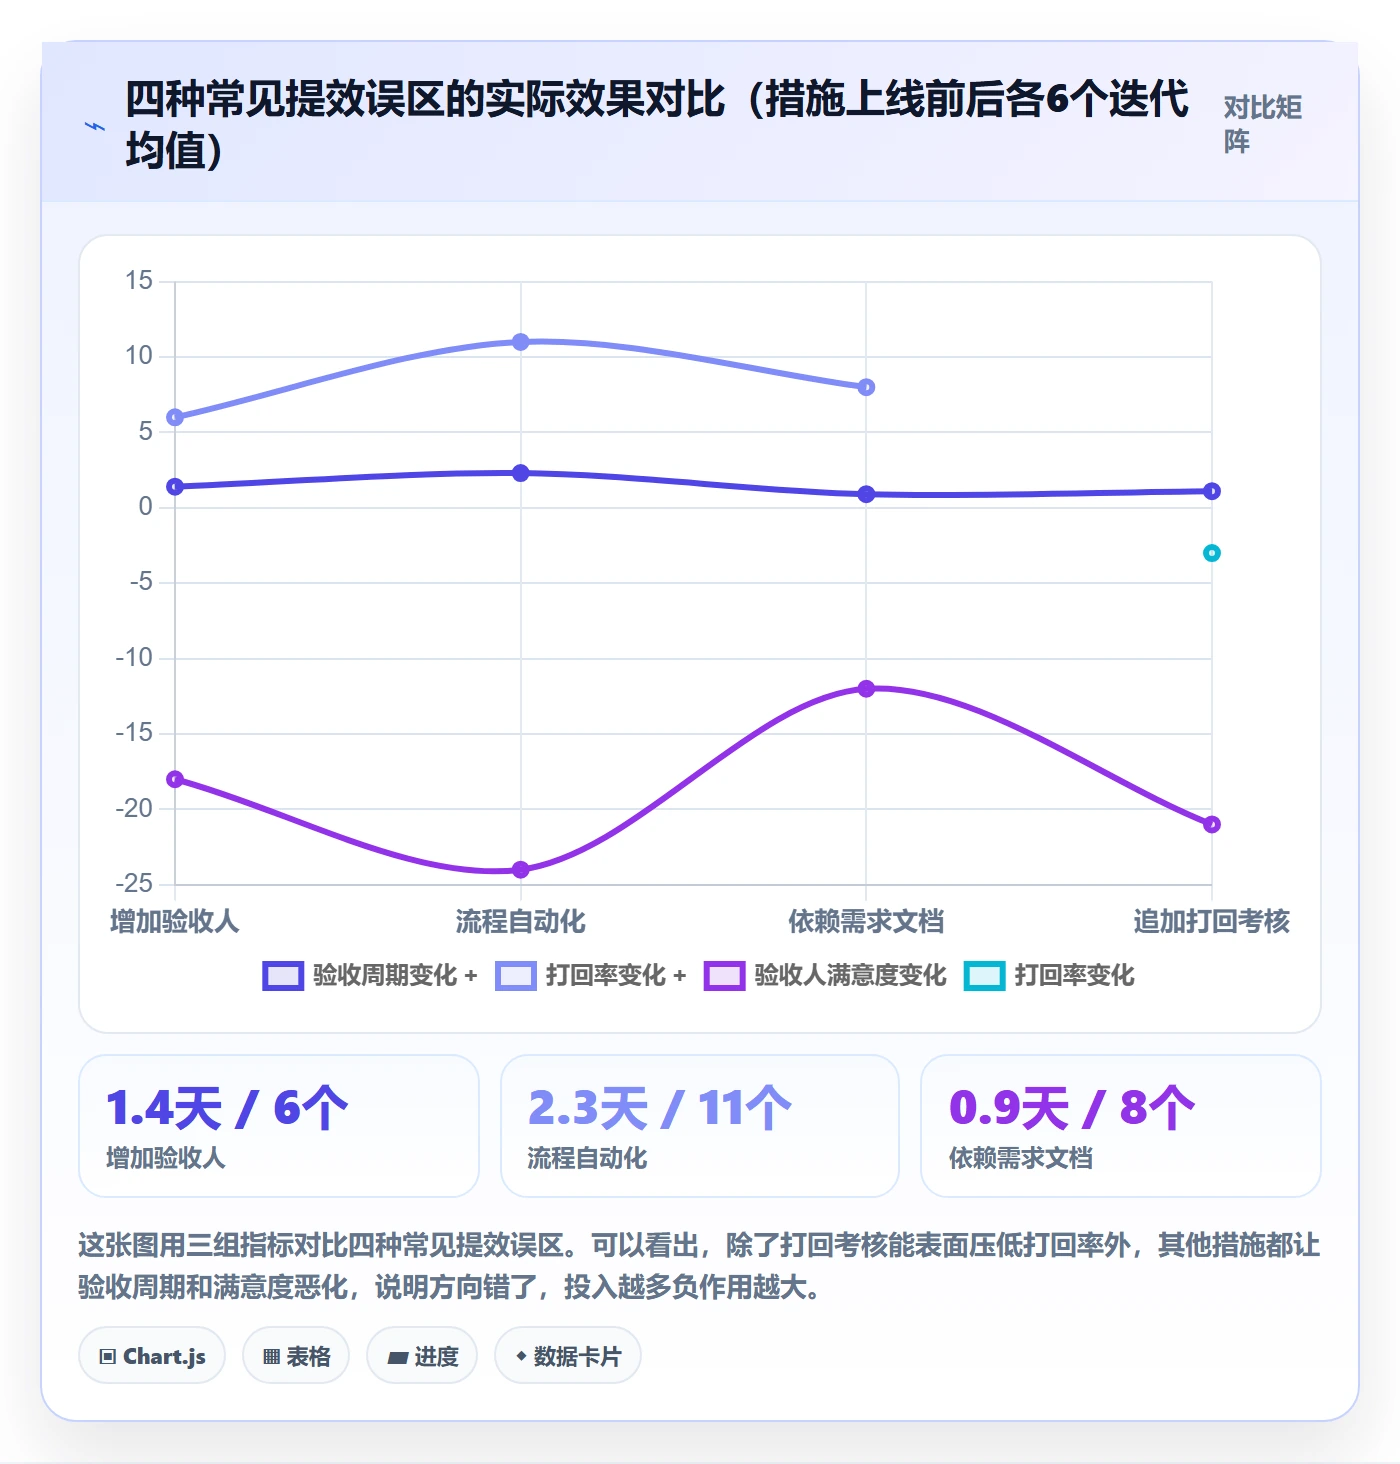Open the 0.9天 / 8个 依赖需求文档 card

(1121, 1126)
